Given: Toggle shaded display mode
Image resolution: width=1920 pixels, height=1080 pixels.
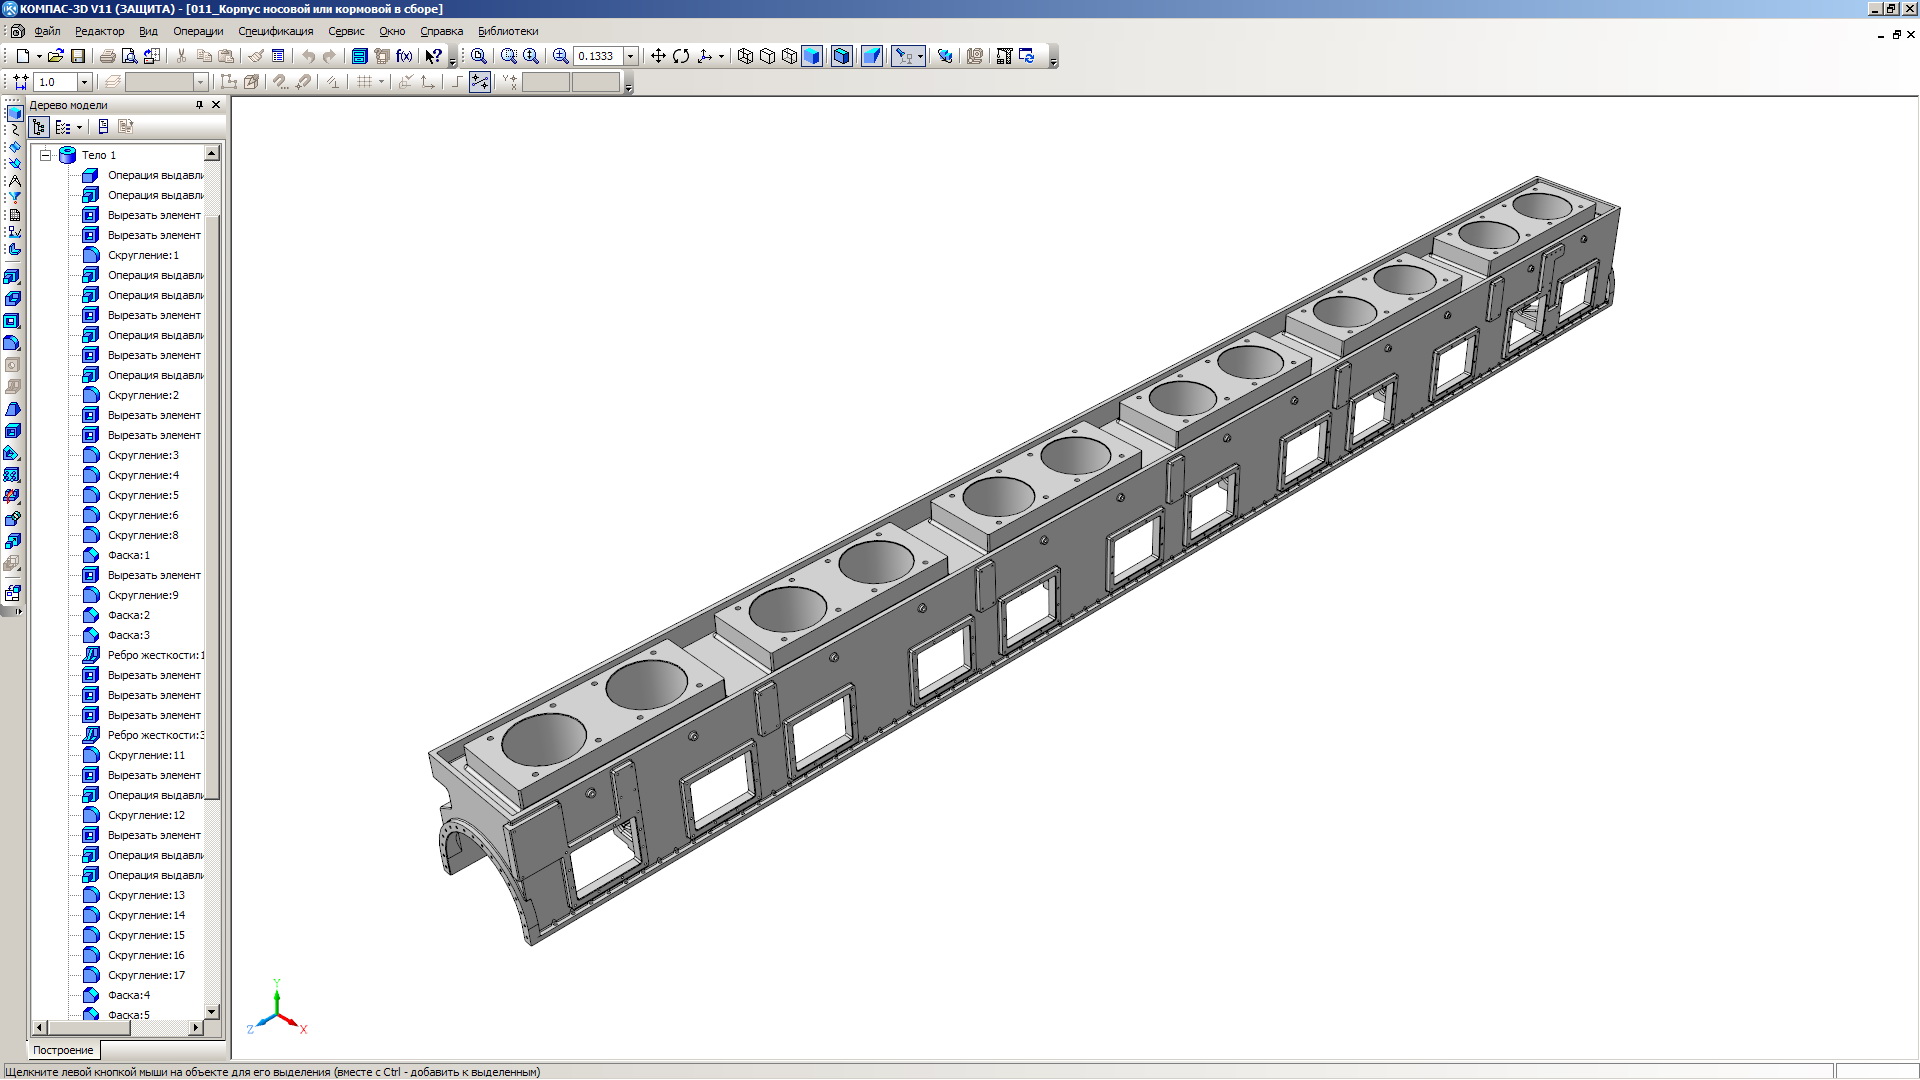Looking at the screenshot, I should tap(812, 56).
